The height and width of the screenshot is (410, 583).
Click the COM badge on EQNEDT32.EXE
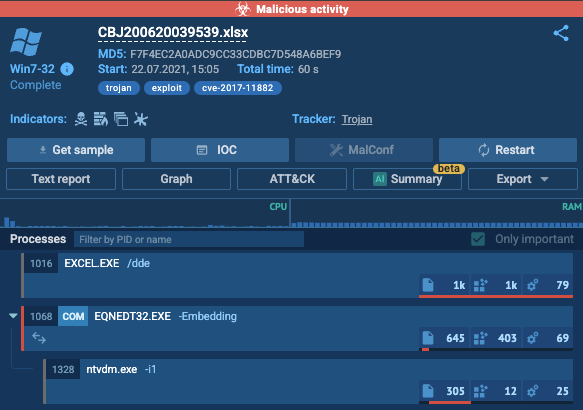click(73, 316)
